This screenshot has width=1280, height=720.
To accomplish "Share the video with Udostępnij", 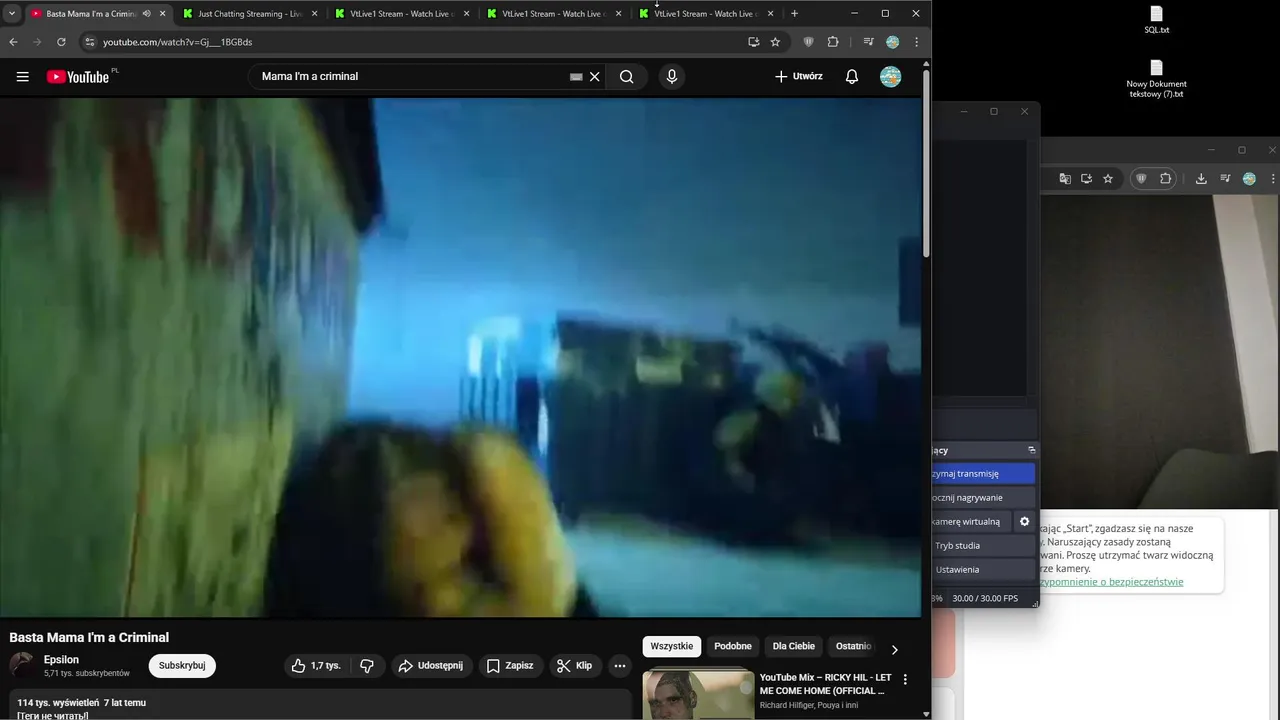I will [431, 666].
